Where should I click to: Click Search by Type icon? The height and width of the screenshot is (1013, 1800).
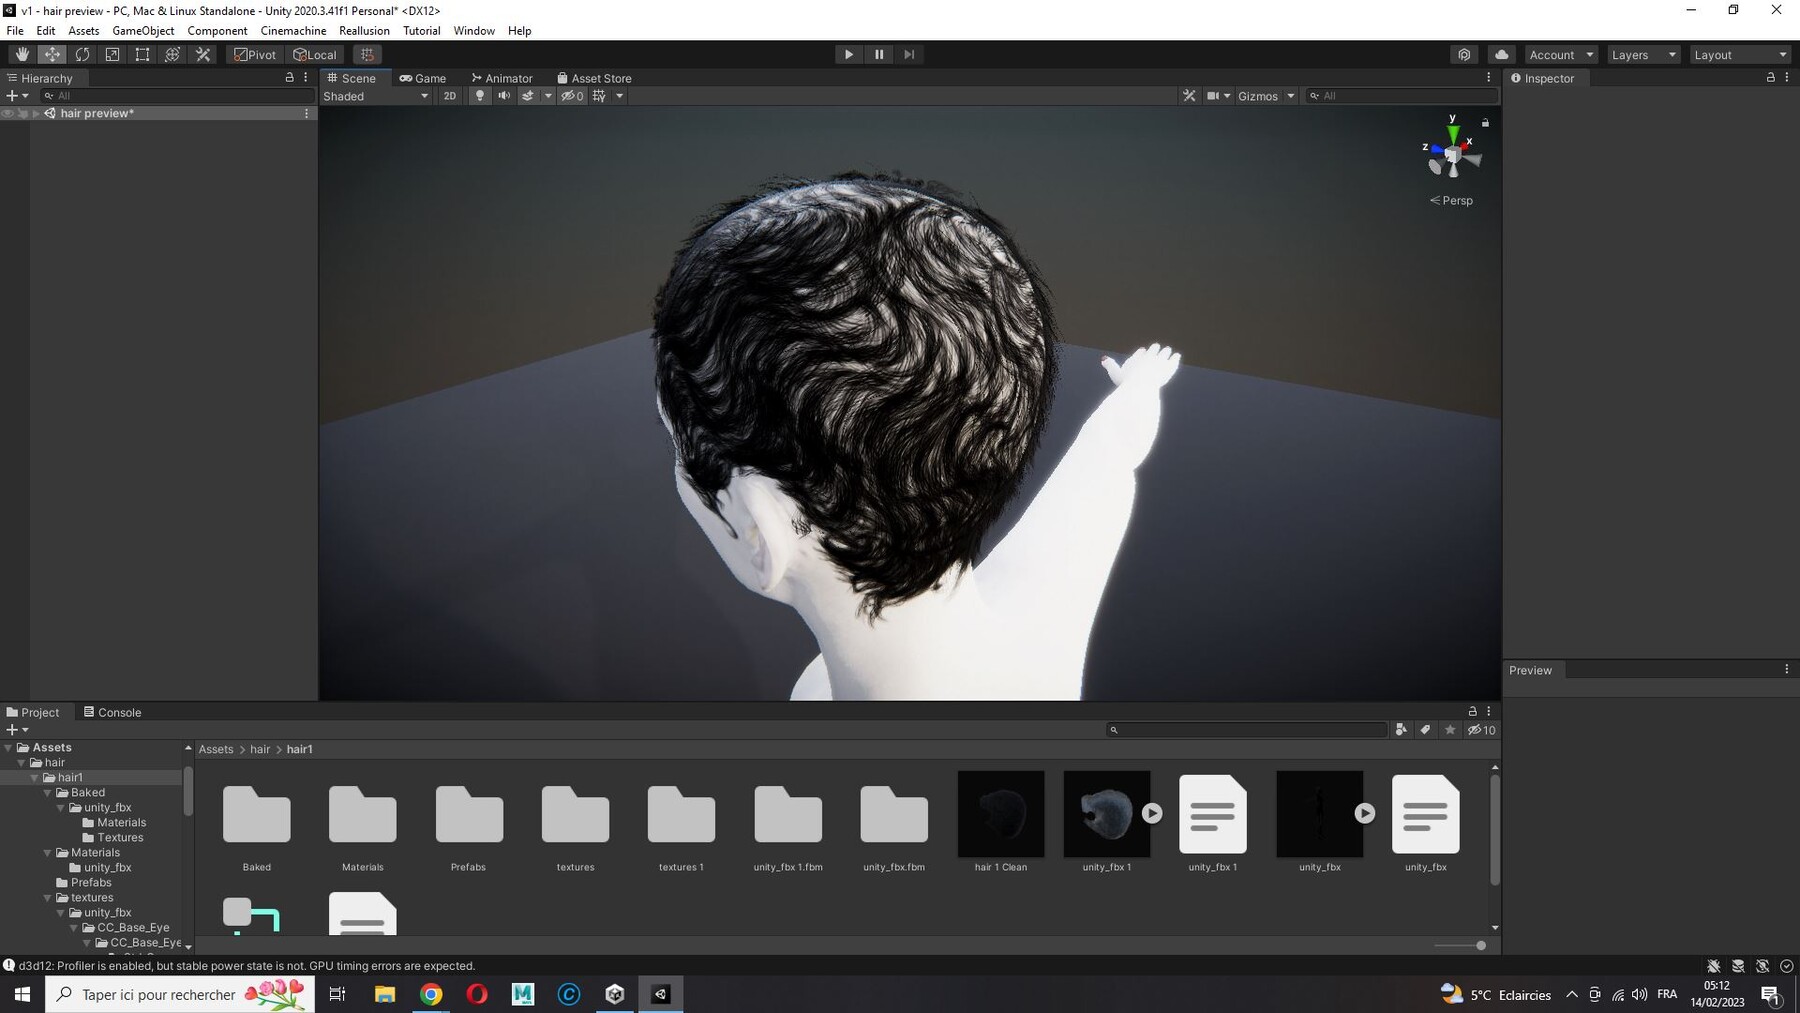click(x=1401, y=730)
